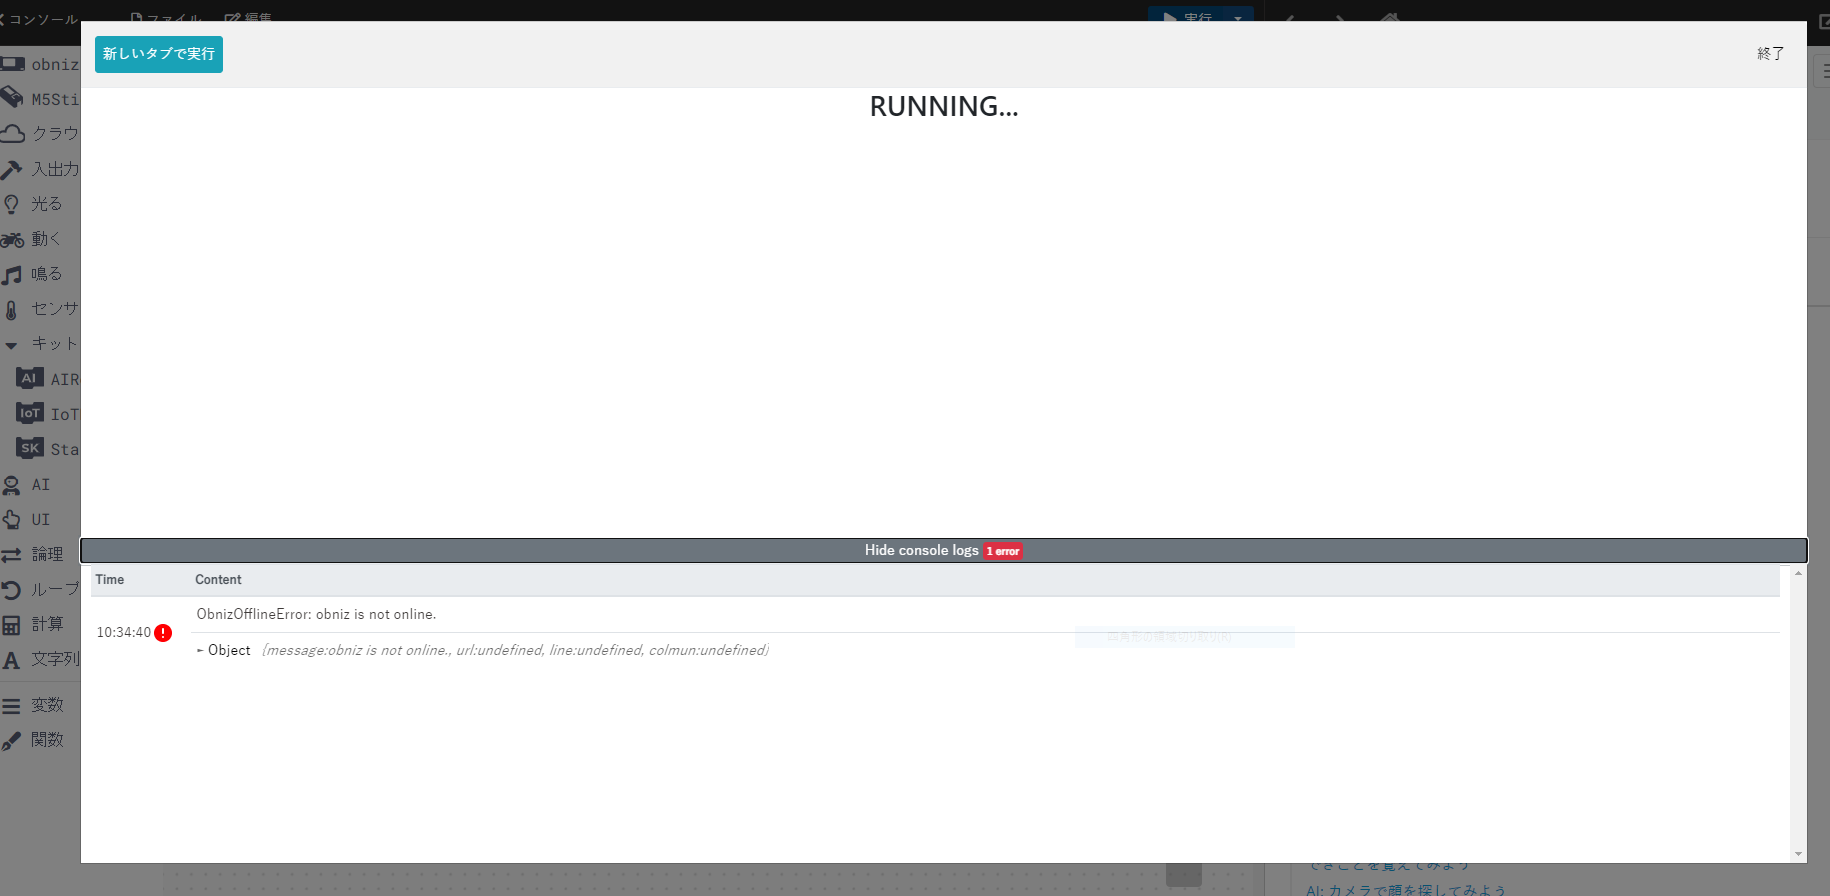
Task: Expand the Object error details arrow
Action: [201, 651]
